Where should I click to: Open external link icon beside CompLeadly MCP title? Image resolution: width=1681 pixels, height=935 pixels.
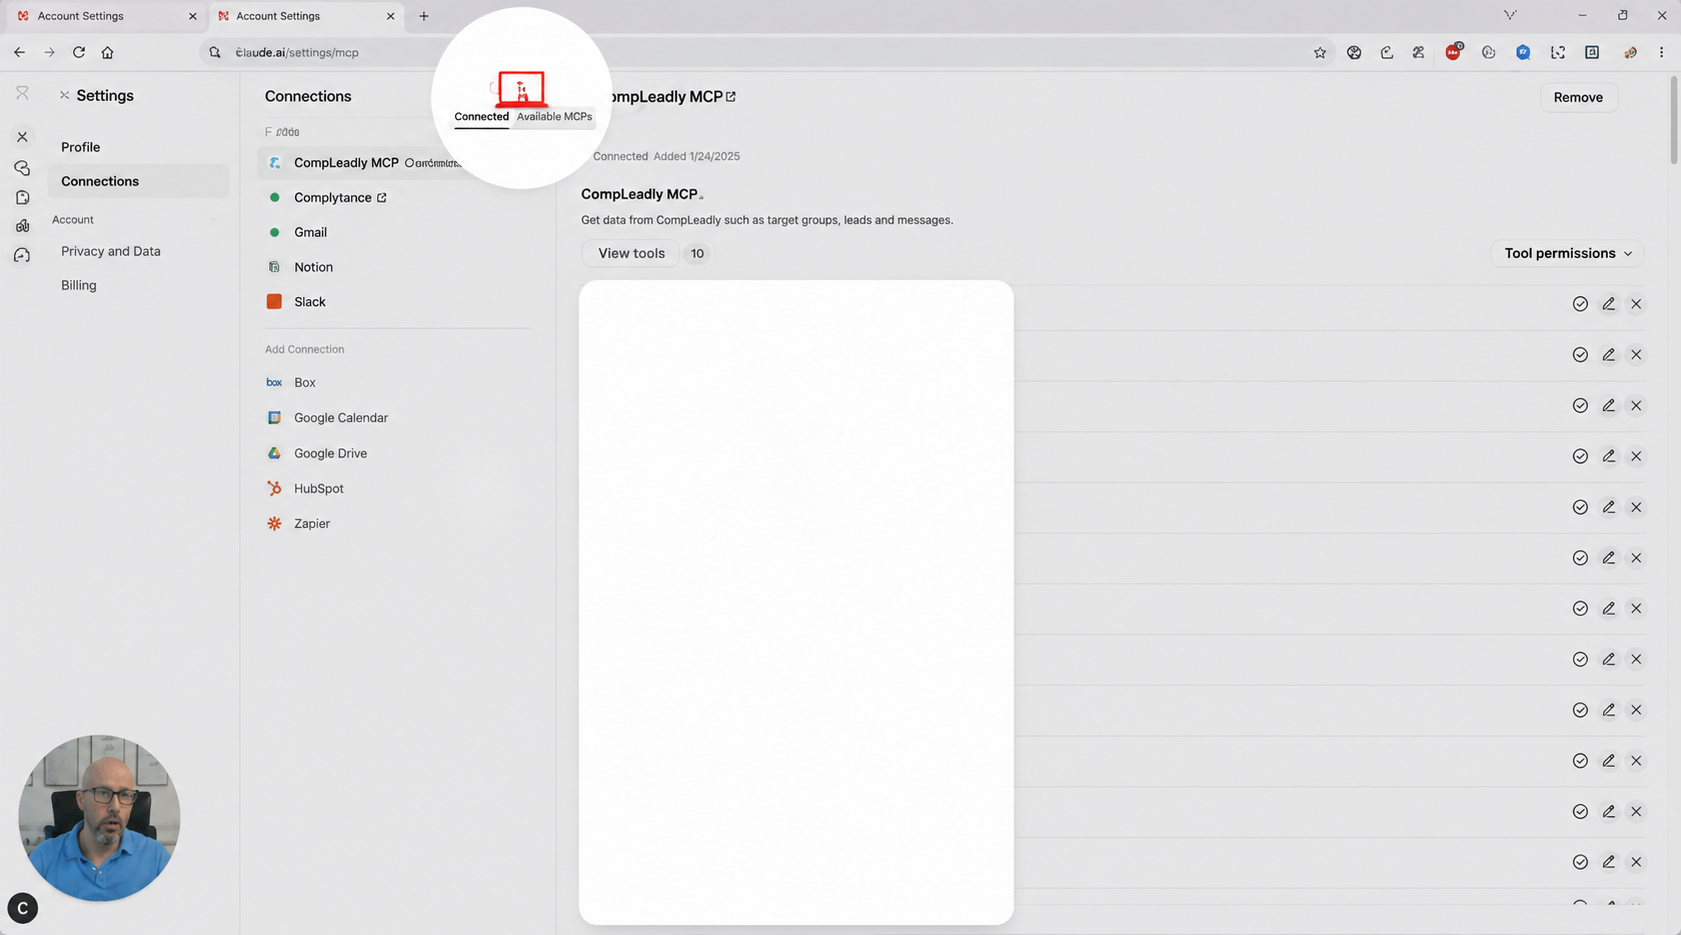pyautogui.click(x=731, y=97)
